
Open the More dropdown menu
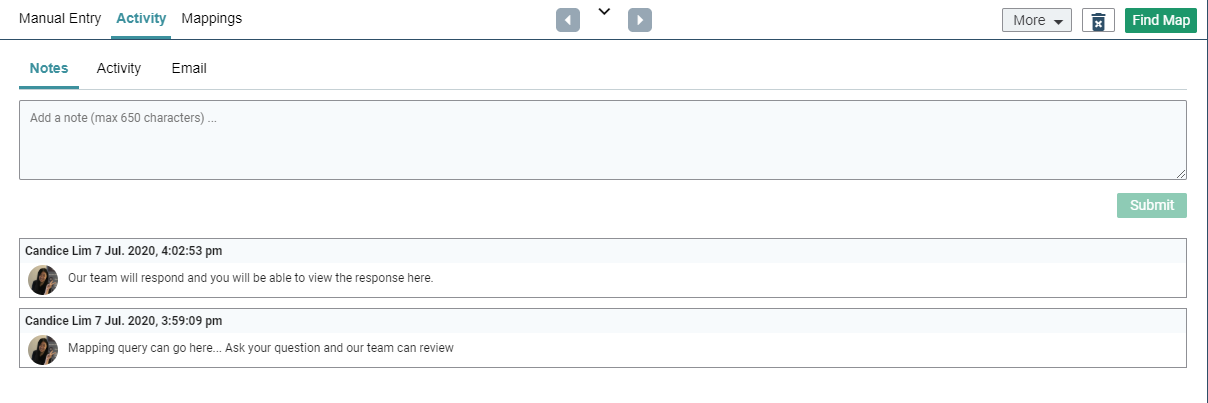coord(1037,21)
